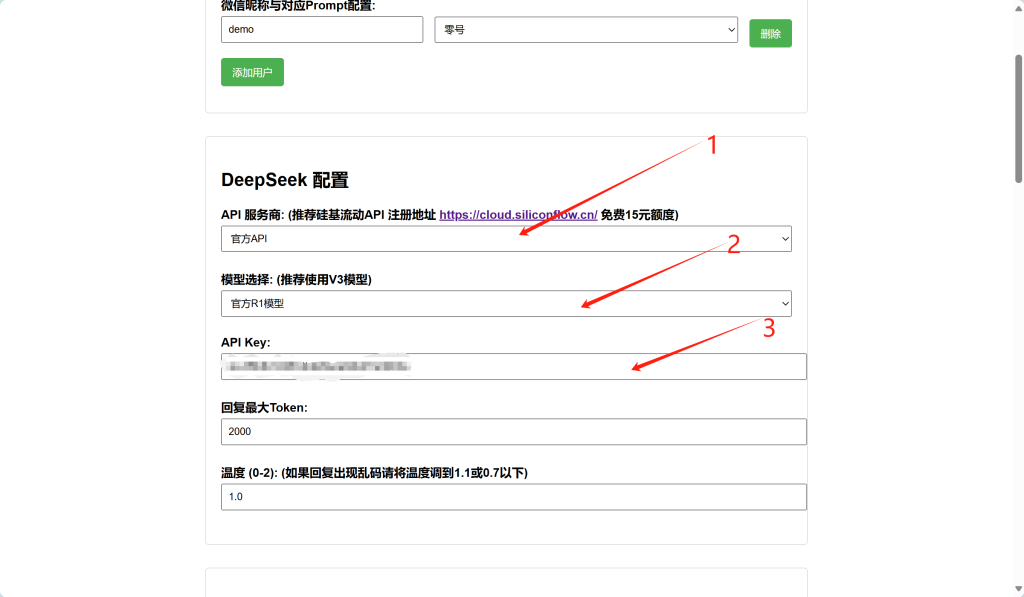Click the API Key input field
This screenshot has width=1024, height=597.
pos(514,366)
